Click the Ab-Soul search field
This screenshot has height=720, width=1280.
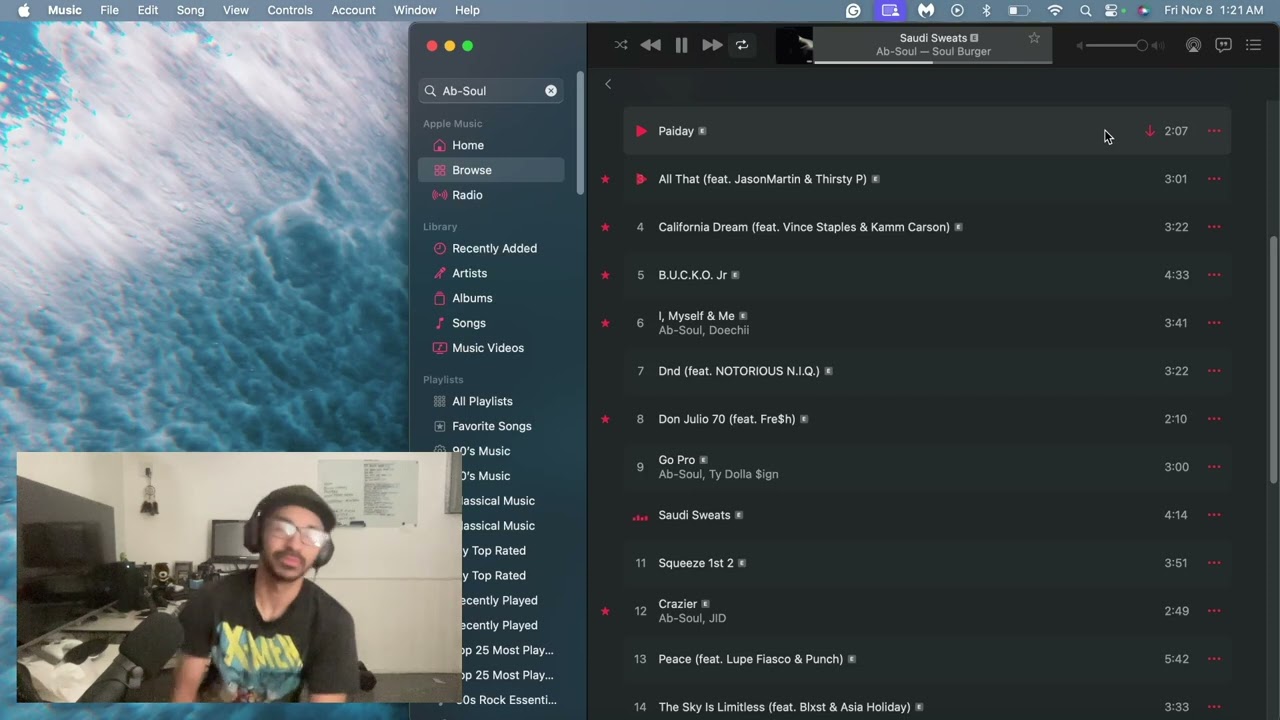click(491, 91)
